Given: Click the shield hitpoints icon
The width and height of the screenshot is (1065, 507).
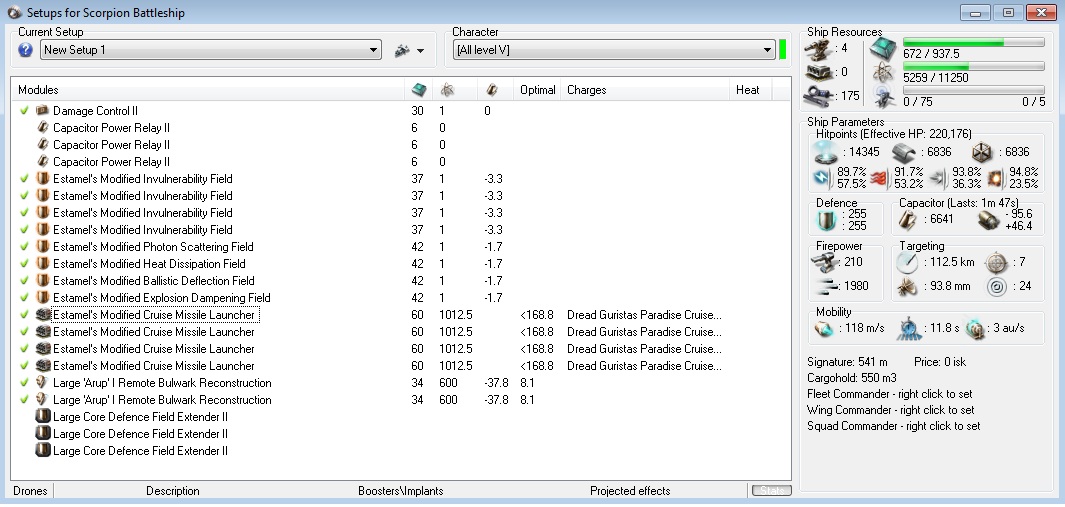Looking at the screenshot, I should pos(826,152).
